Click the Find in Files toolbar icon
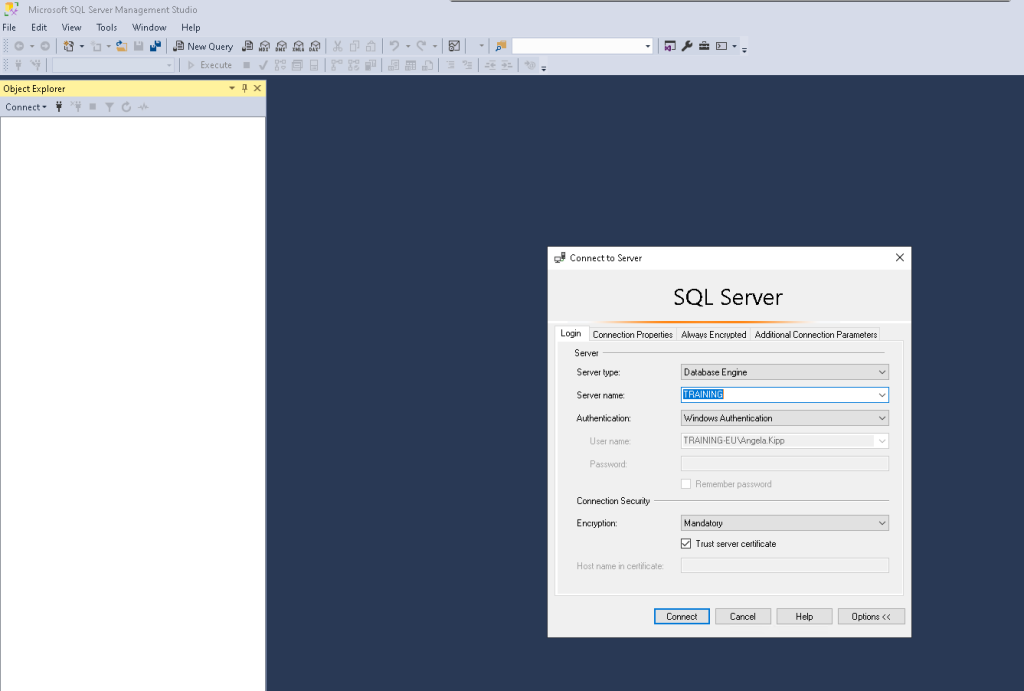The image size is (1024, 691). tap(501, 46)
